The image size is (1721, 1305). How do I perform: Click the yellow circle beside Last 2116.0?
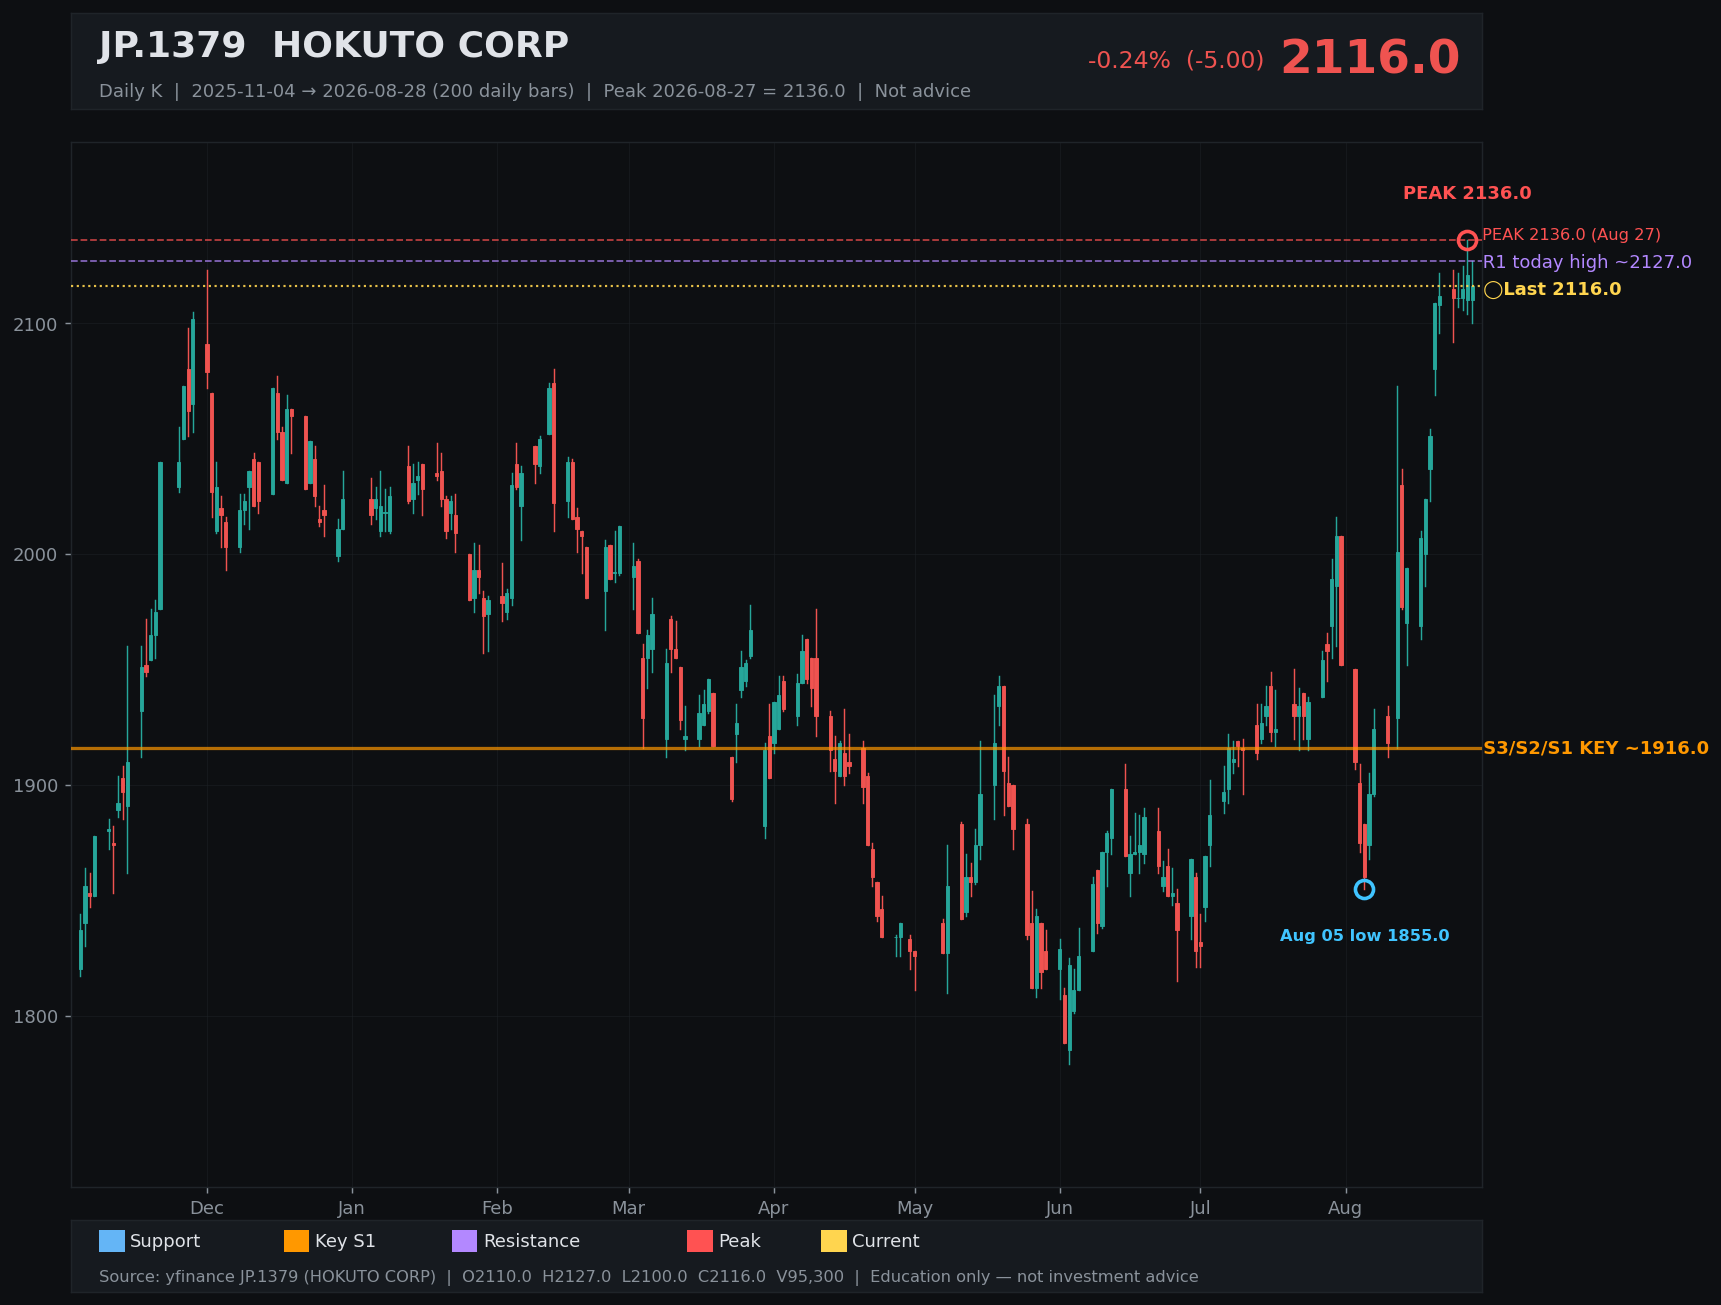pyautogui.click(x=1493, y=290)
